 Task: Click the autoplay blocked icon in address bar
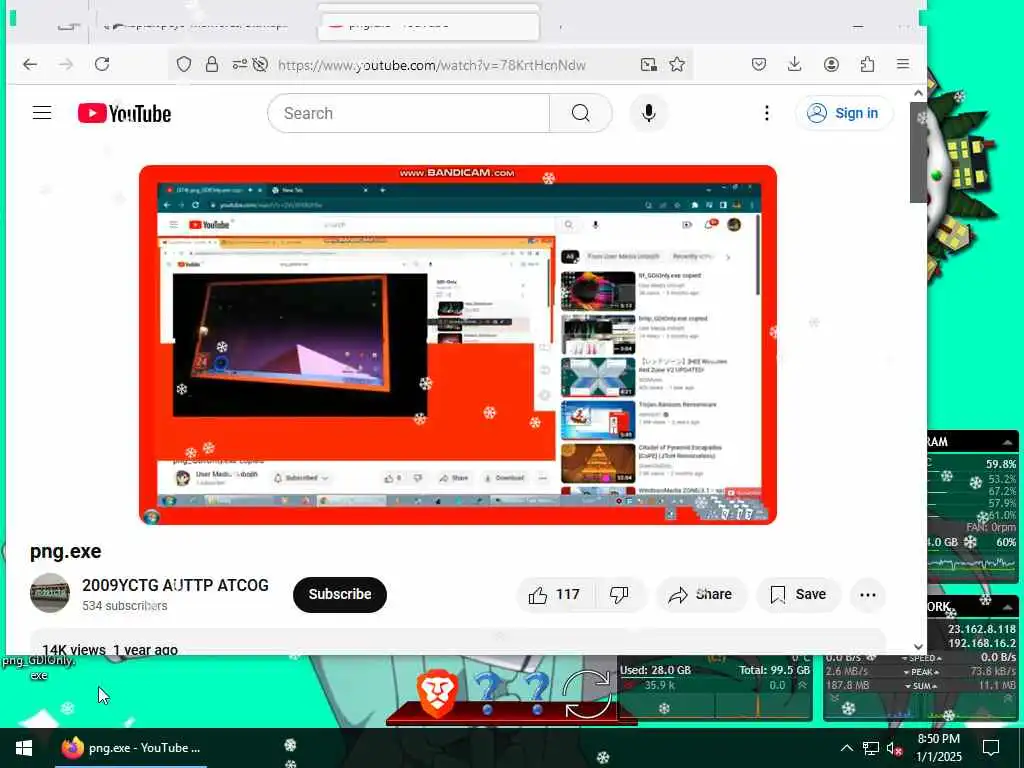click(261, 64)
